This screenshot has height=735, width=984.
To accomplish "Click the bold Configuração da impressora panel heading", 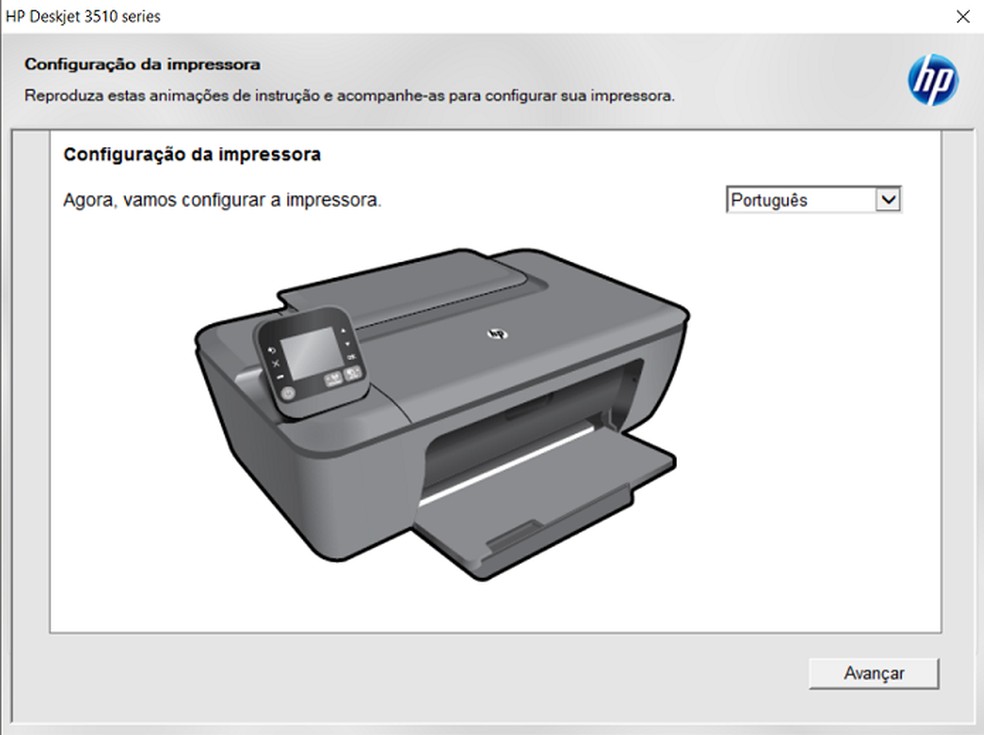I will coord(192,155).
